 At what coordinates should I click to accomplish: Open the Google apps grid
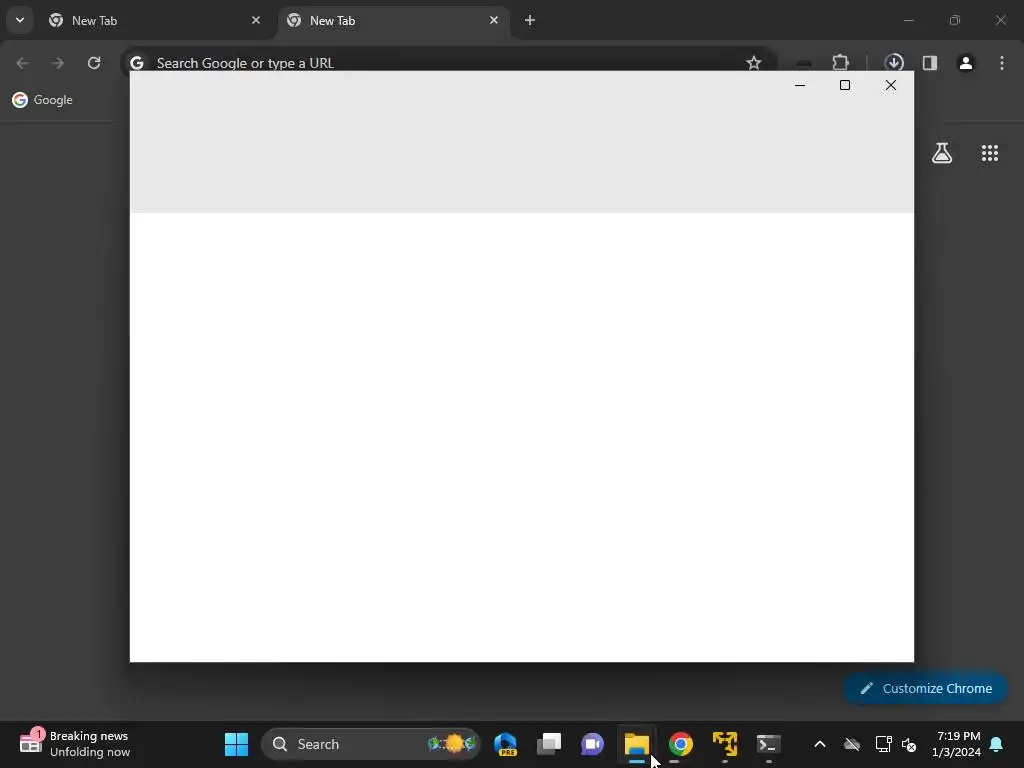tap(990, 153)
